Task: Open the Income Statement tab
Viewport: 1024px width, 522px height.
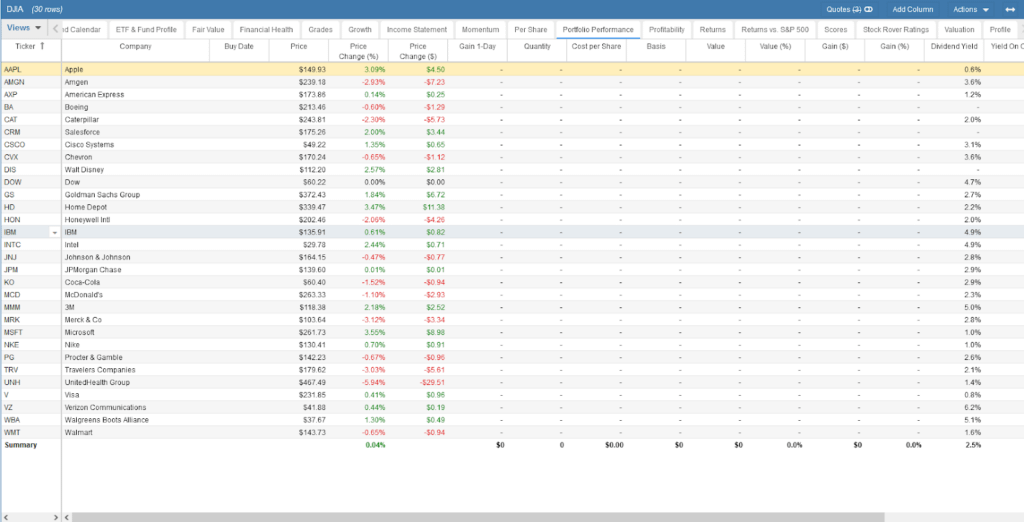Action: click(x=417, y=29)
